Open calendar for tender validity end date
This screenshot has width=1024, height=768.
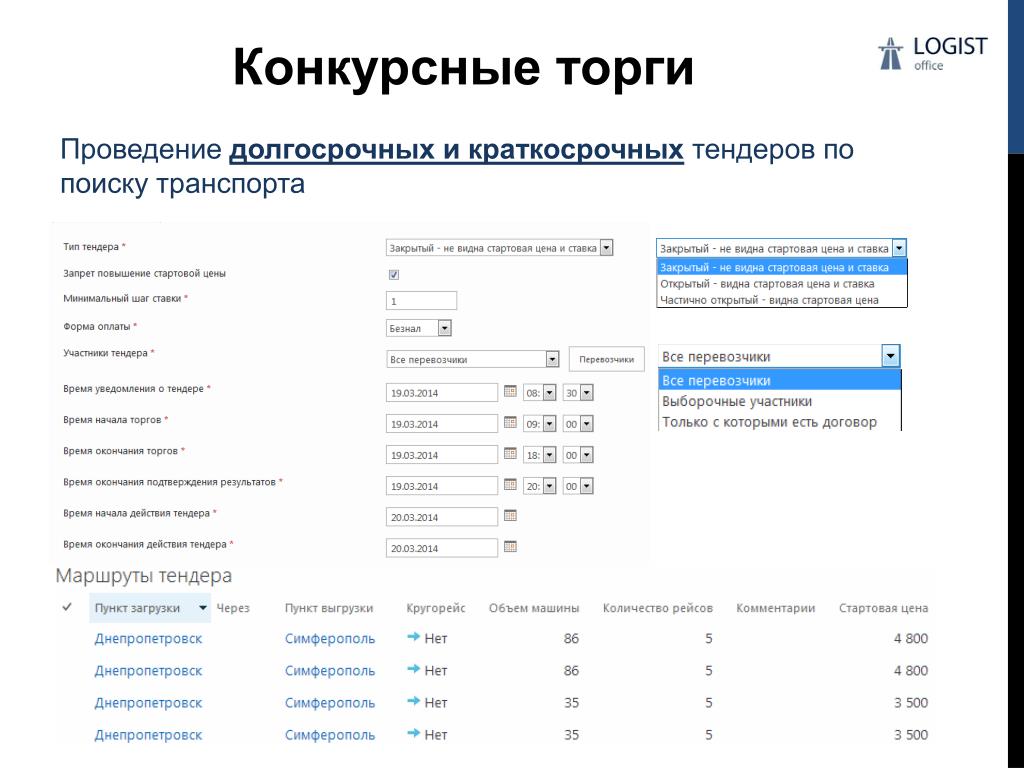tap(510, 547)
